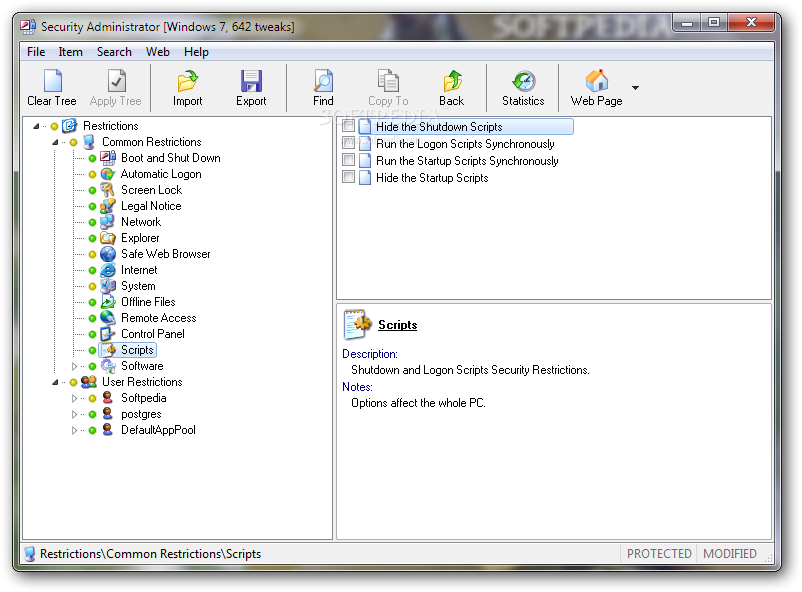Select the Automatic Logon tree icon

(108, 174)
